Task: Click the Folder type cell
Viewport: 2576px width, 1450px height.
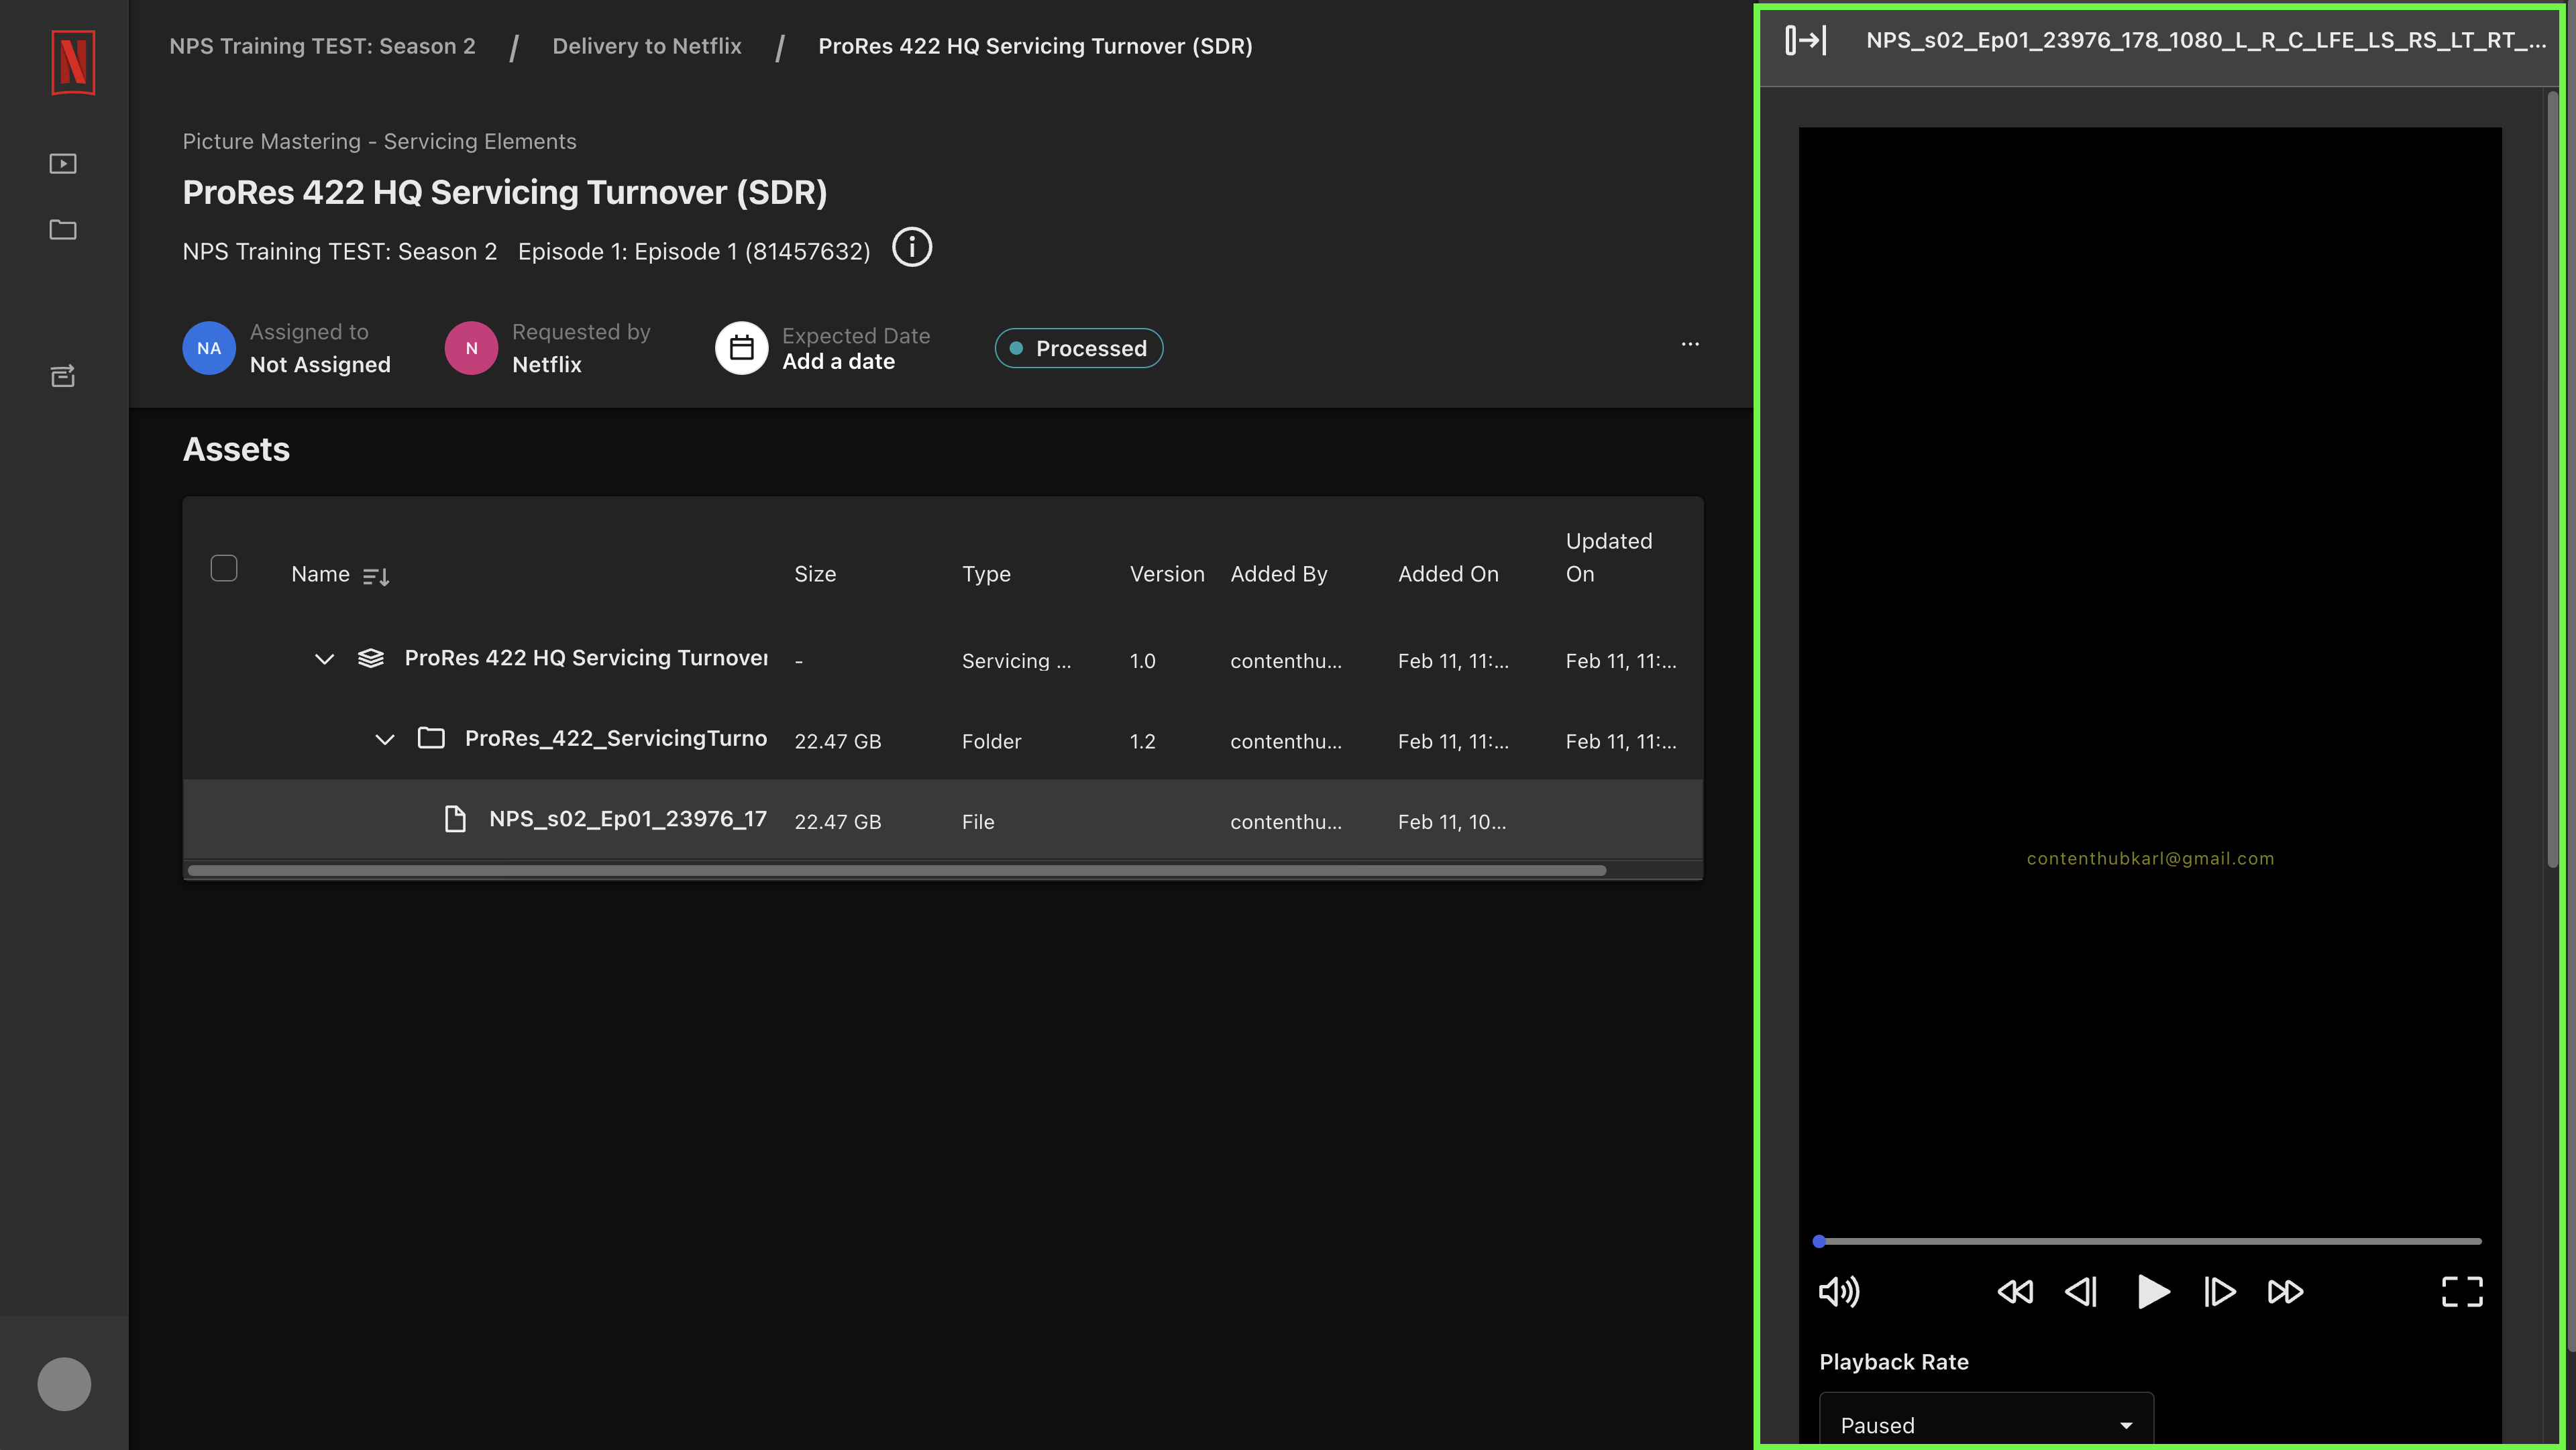Action: [992, 741]
